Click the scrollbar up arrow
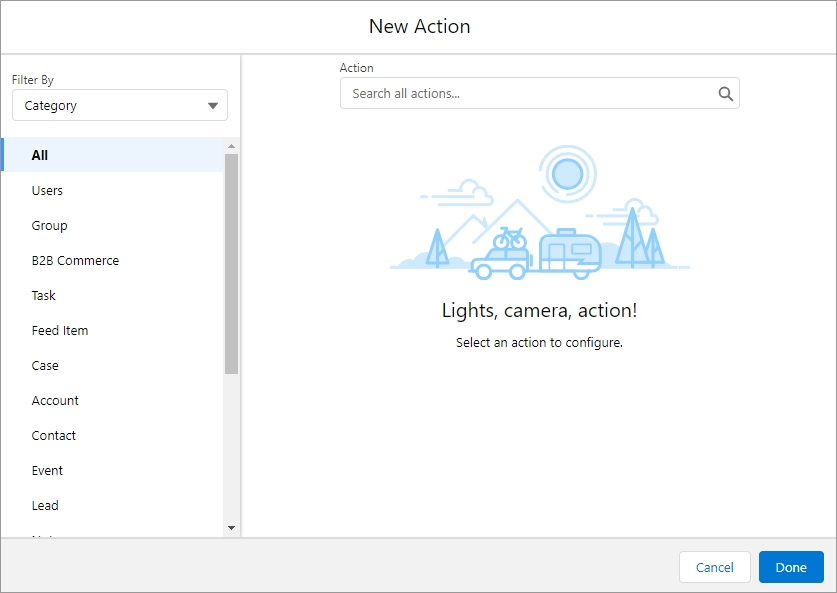837x593 pixels. (231, 145)
